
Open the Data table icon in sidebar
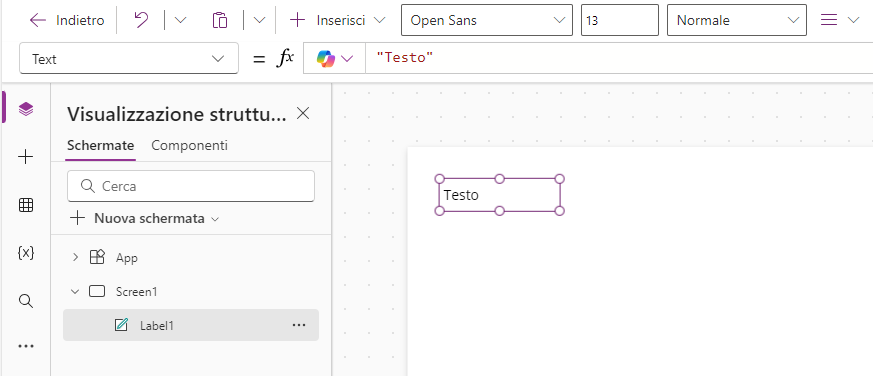(26, 205)
